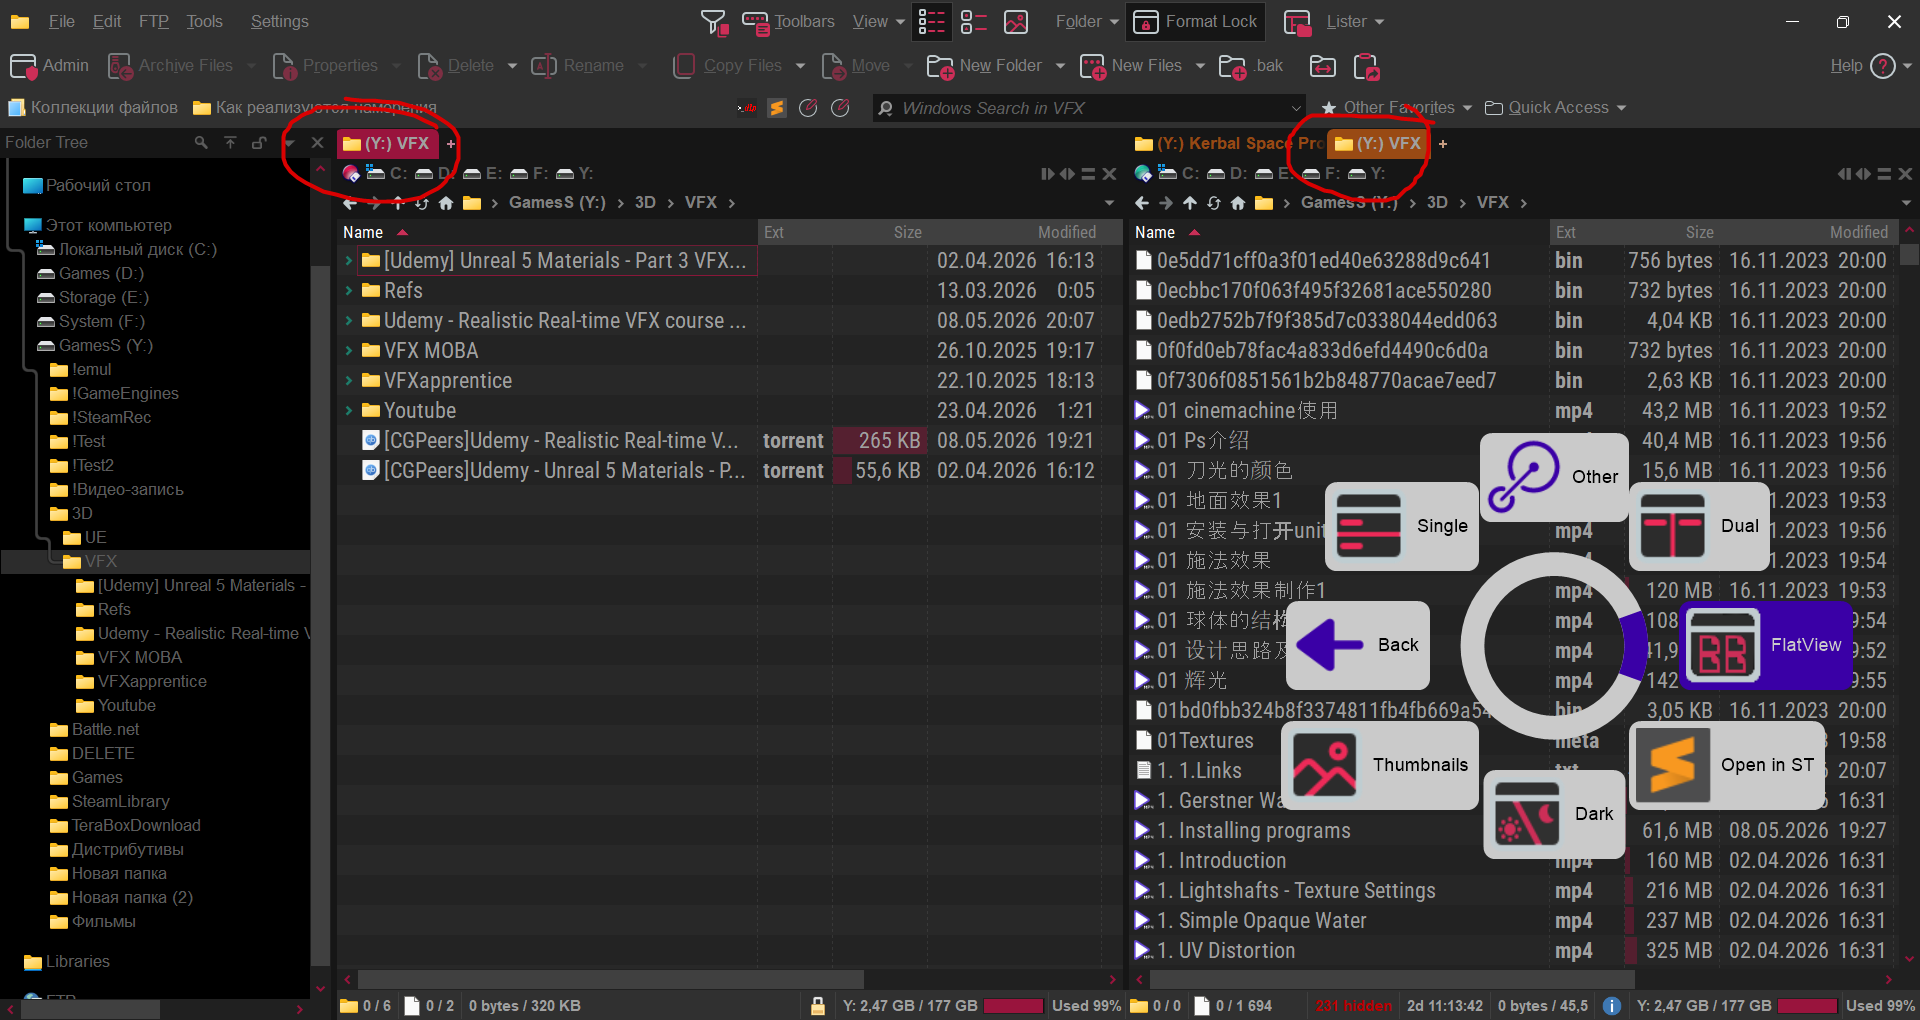Toggle the Toolbars button
The height and width of the screenshot is (1020, 1920).
788,22
